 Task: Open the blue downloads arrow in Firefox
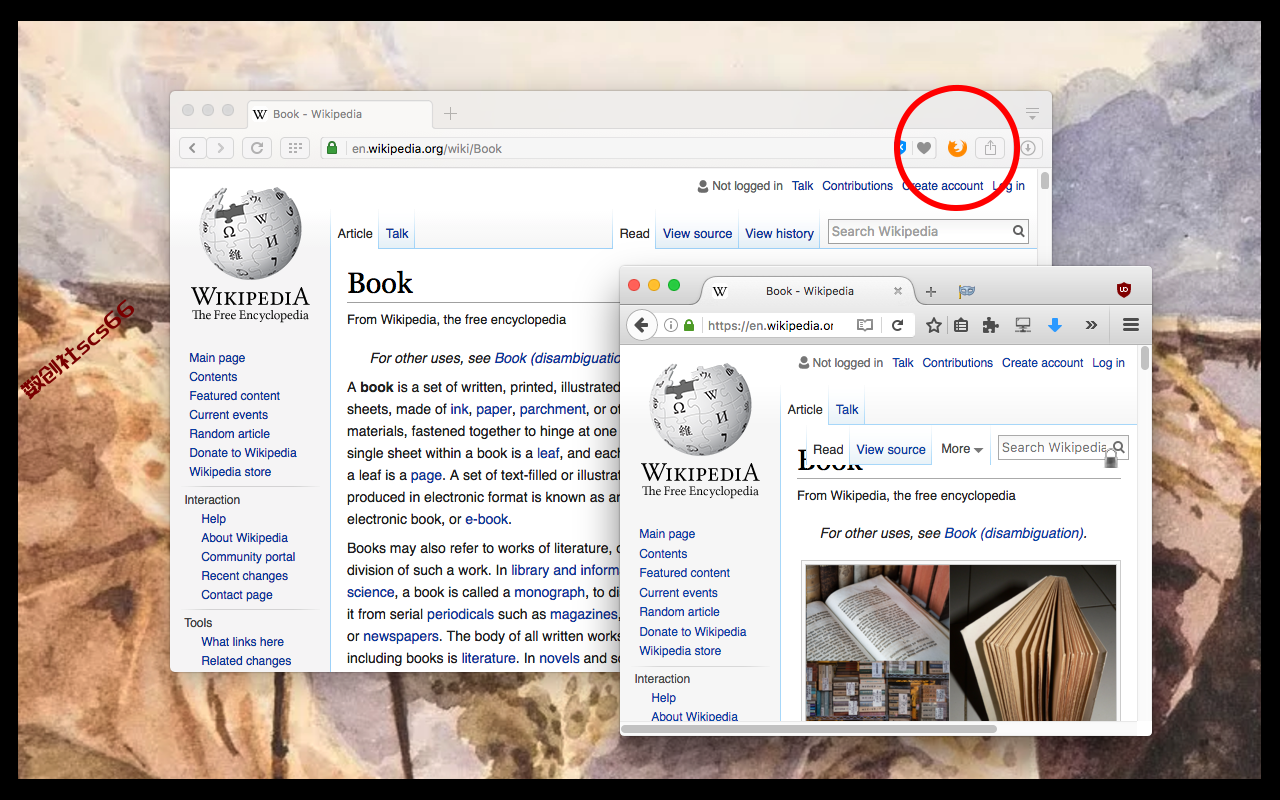[1054, 325]
